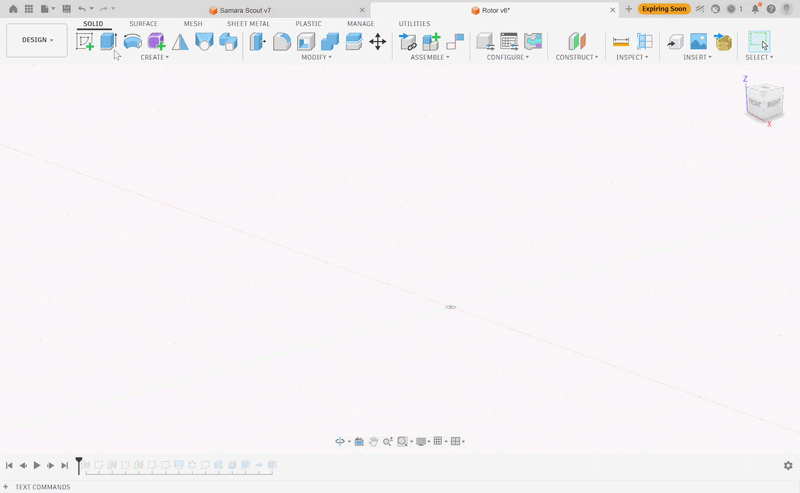This screenshot has width=800, height=493.
Task: Expand the INSERT menu
Action: click(x=697, y=57)
